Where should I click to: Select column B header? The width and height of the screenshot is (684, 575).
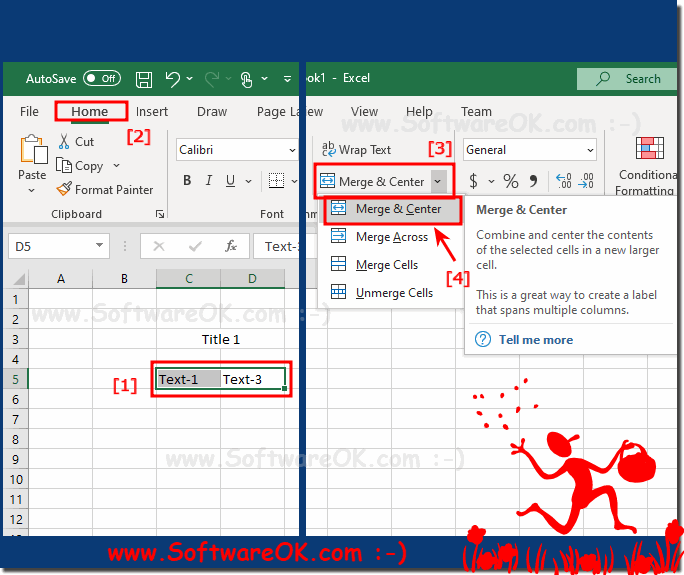point(124,279)
